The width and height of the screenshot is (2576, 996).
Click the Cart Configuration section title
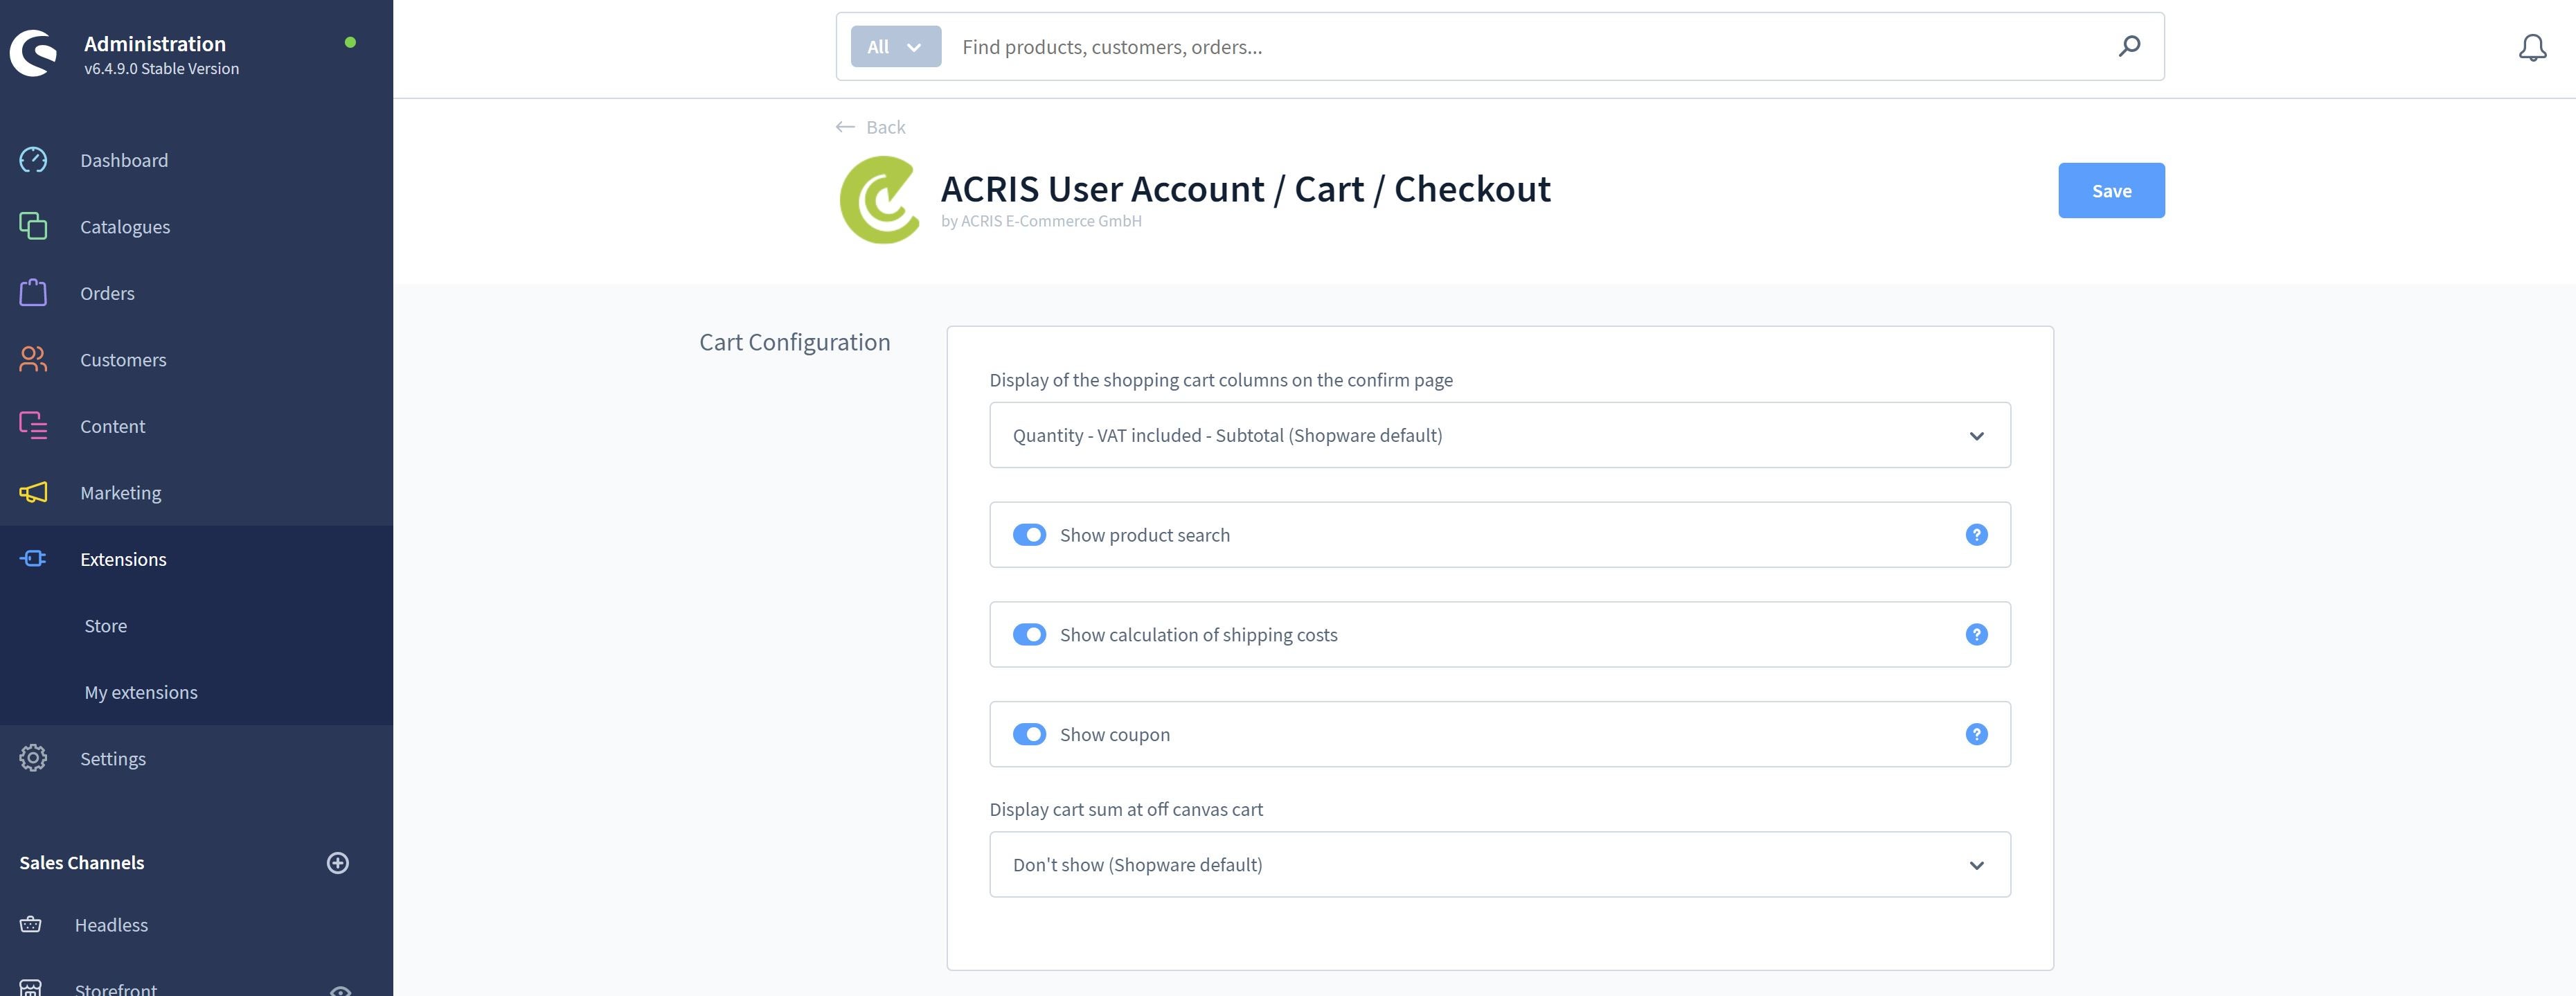click(x=794, y=342)
